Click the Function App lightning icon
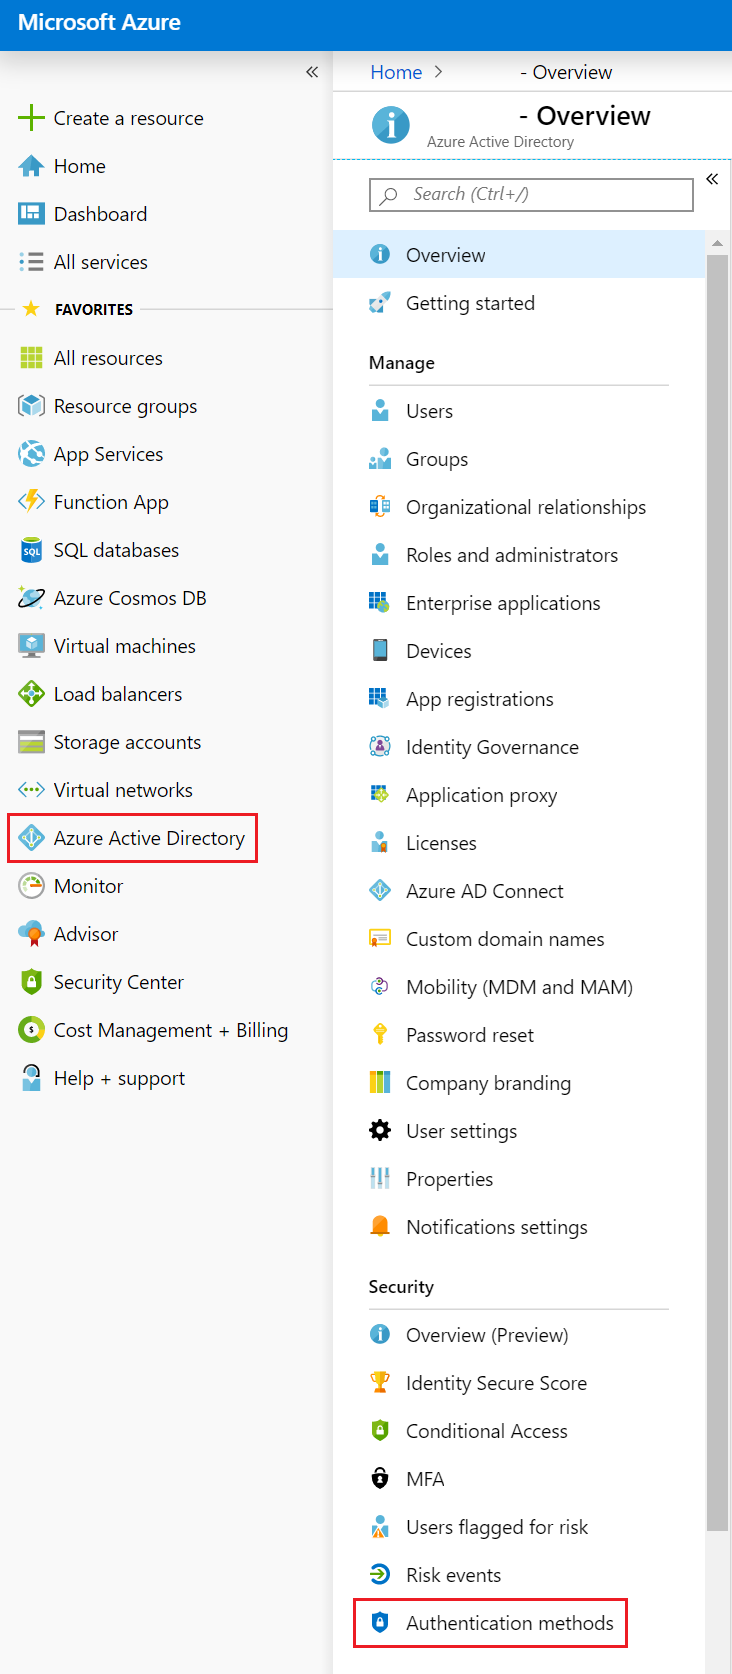Viewport: 732px width, 1674px height. pyautogui.click(x=32, y=502)
